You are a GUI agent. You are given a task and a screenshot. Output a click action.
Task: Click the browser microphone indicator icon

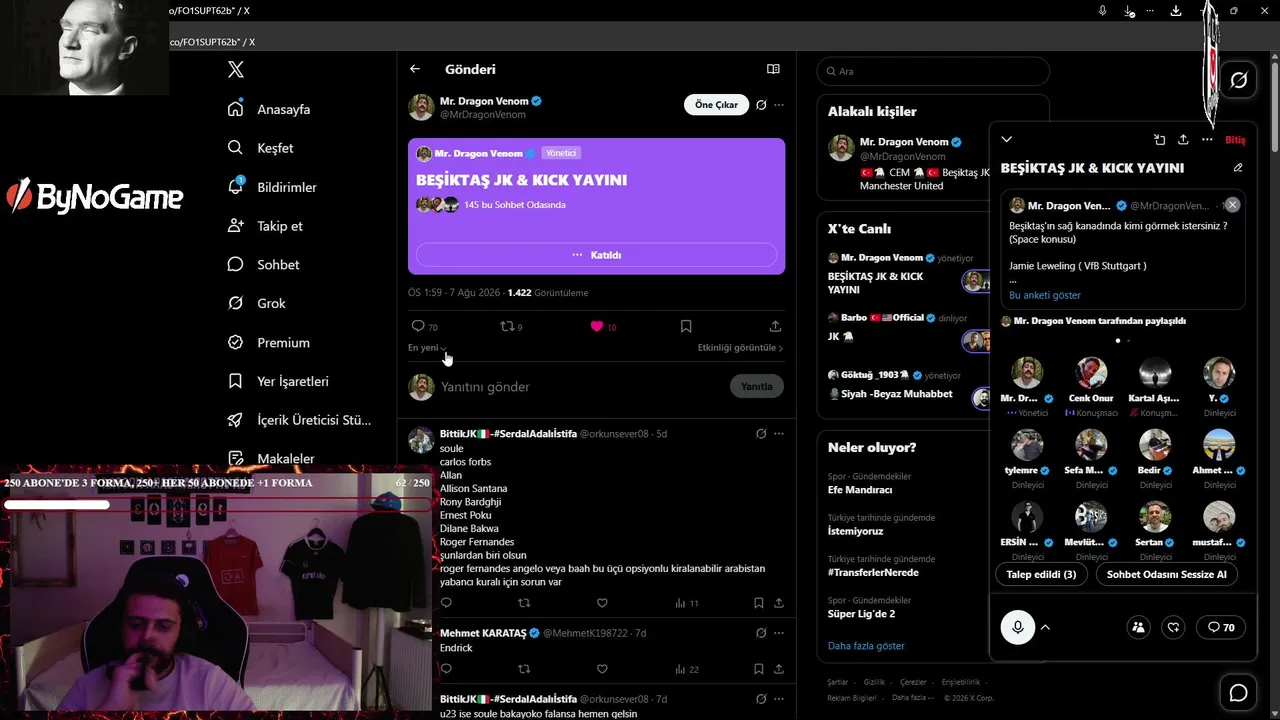click(x=1102, y=10)
